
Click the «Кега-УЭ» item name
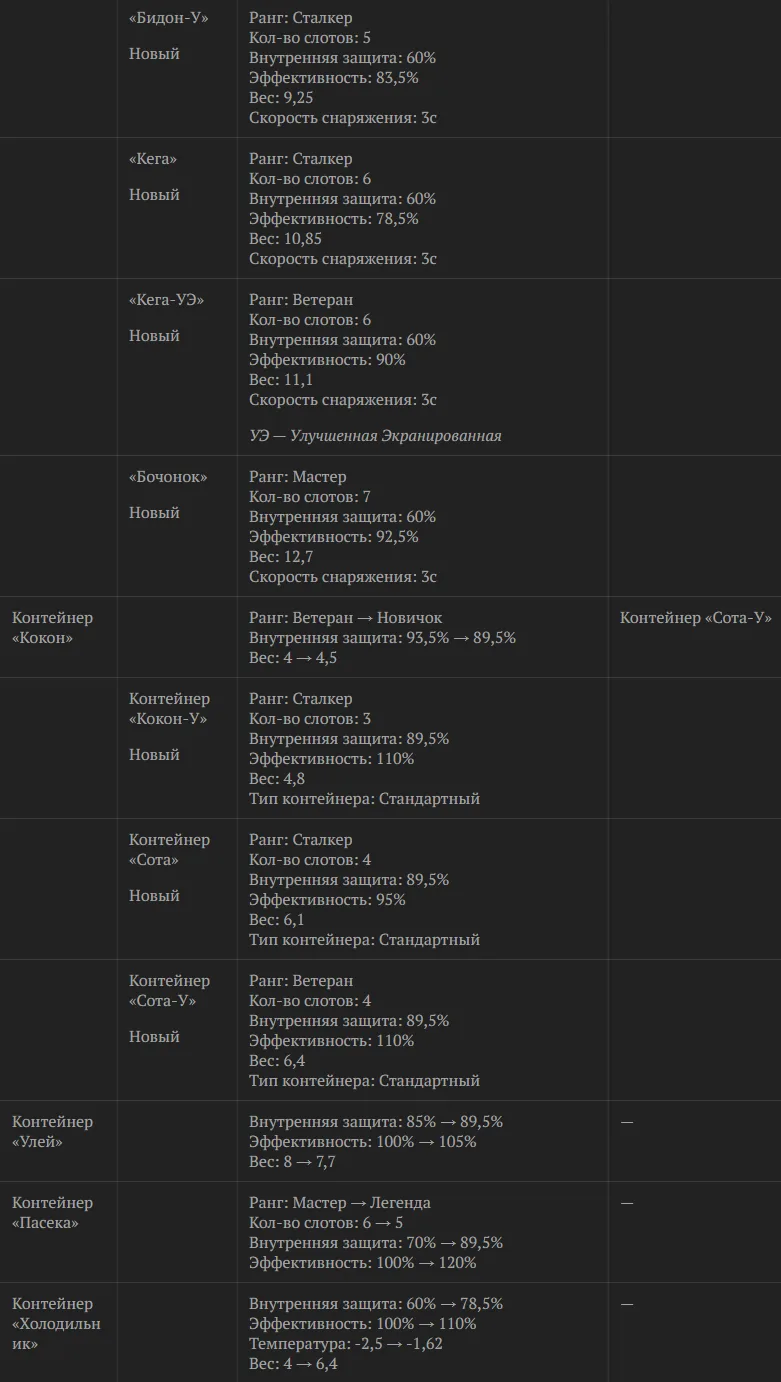(166, 300)
